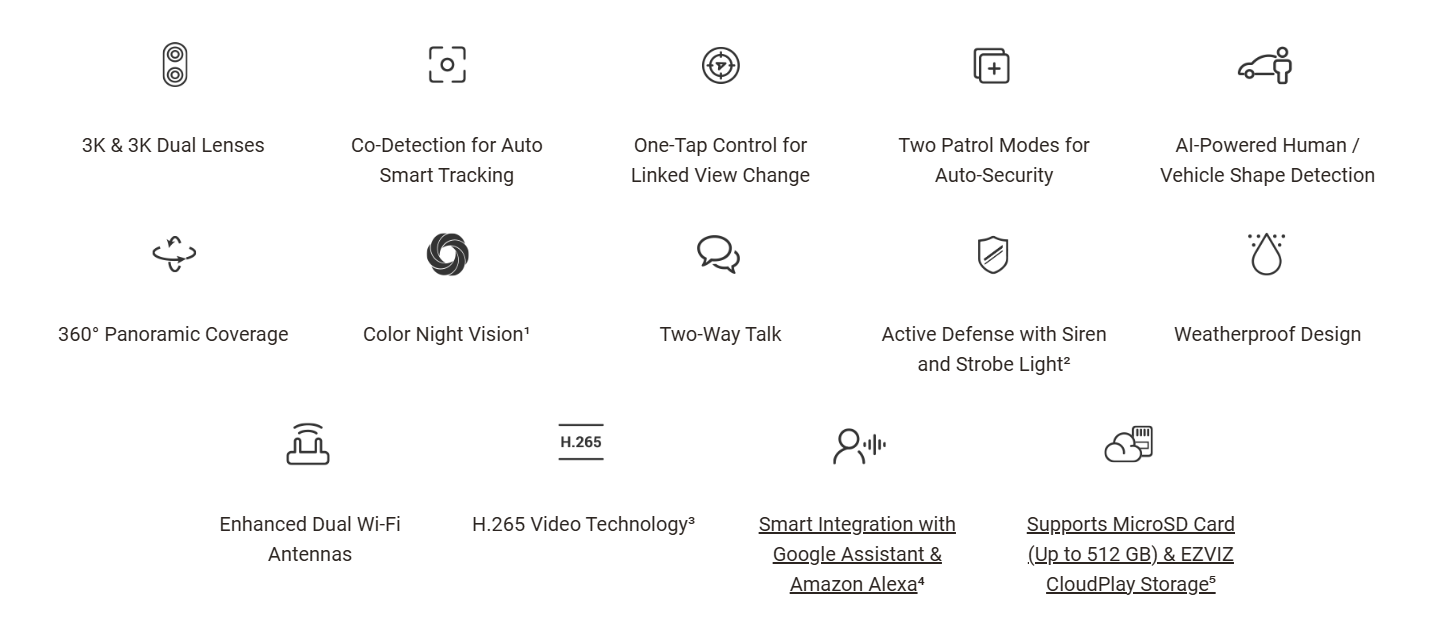The image size is (1437, 629).
Task: Click the "360° Panoramic Coverage" text
Action: (x=173, y=334)
